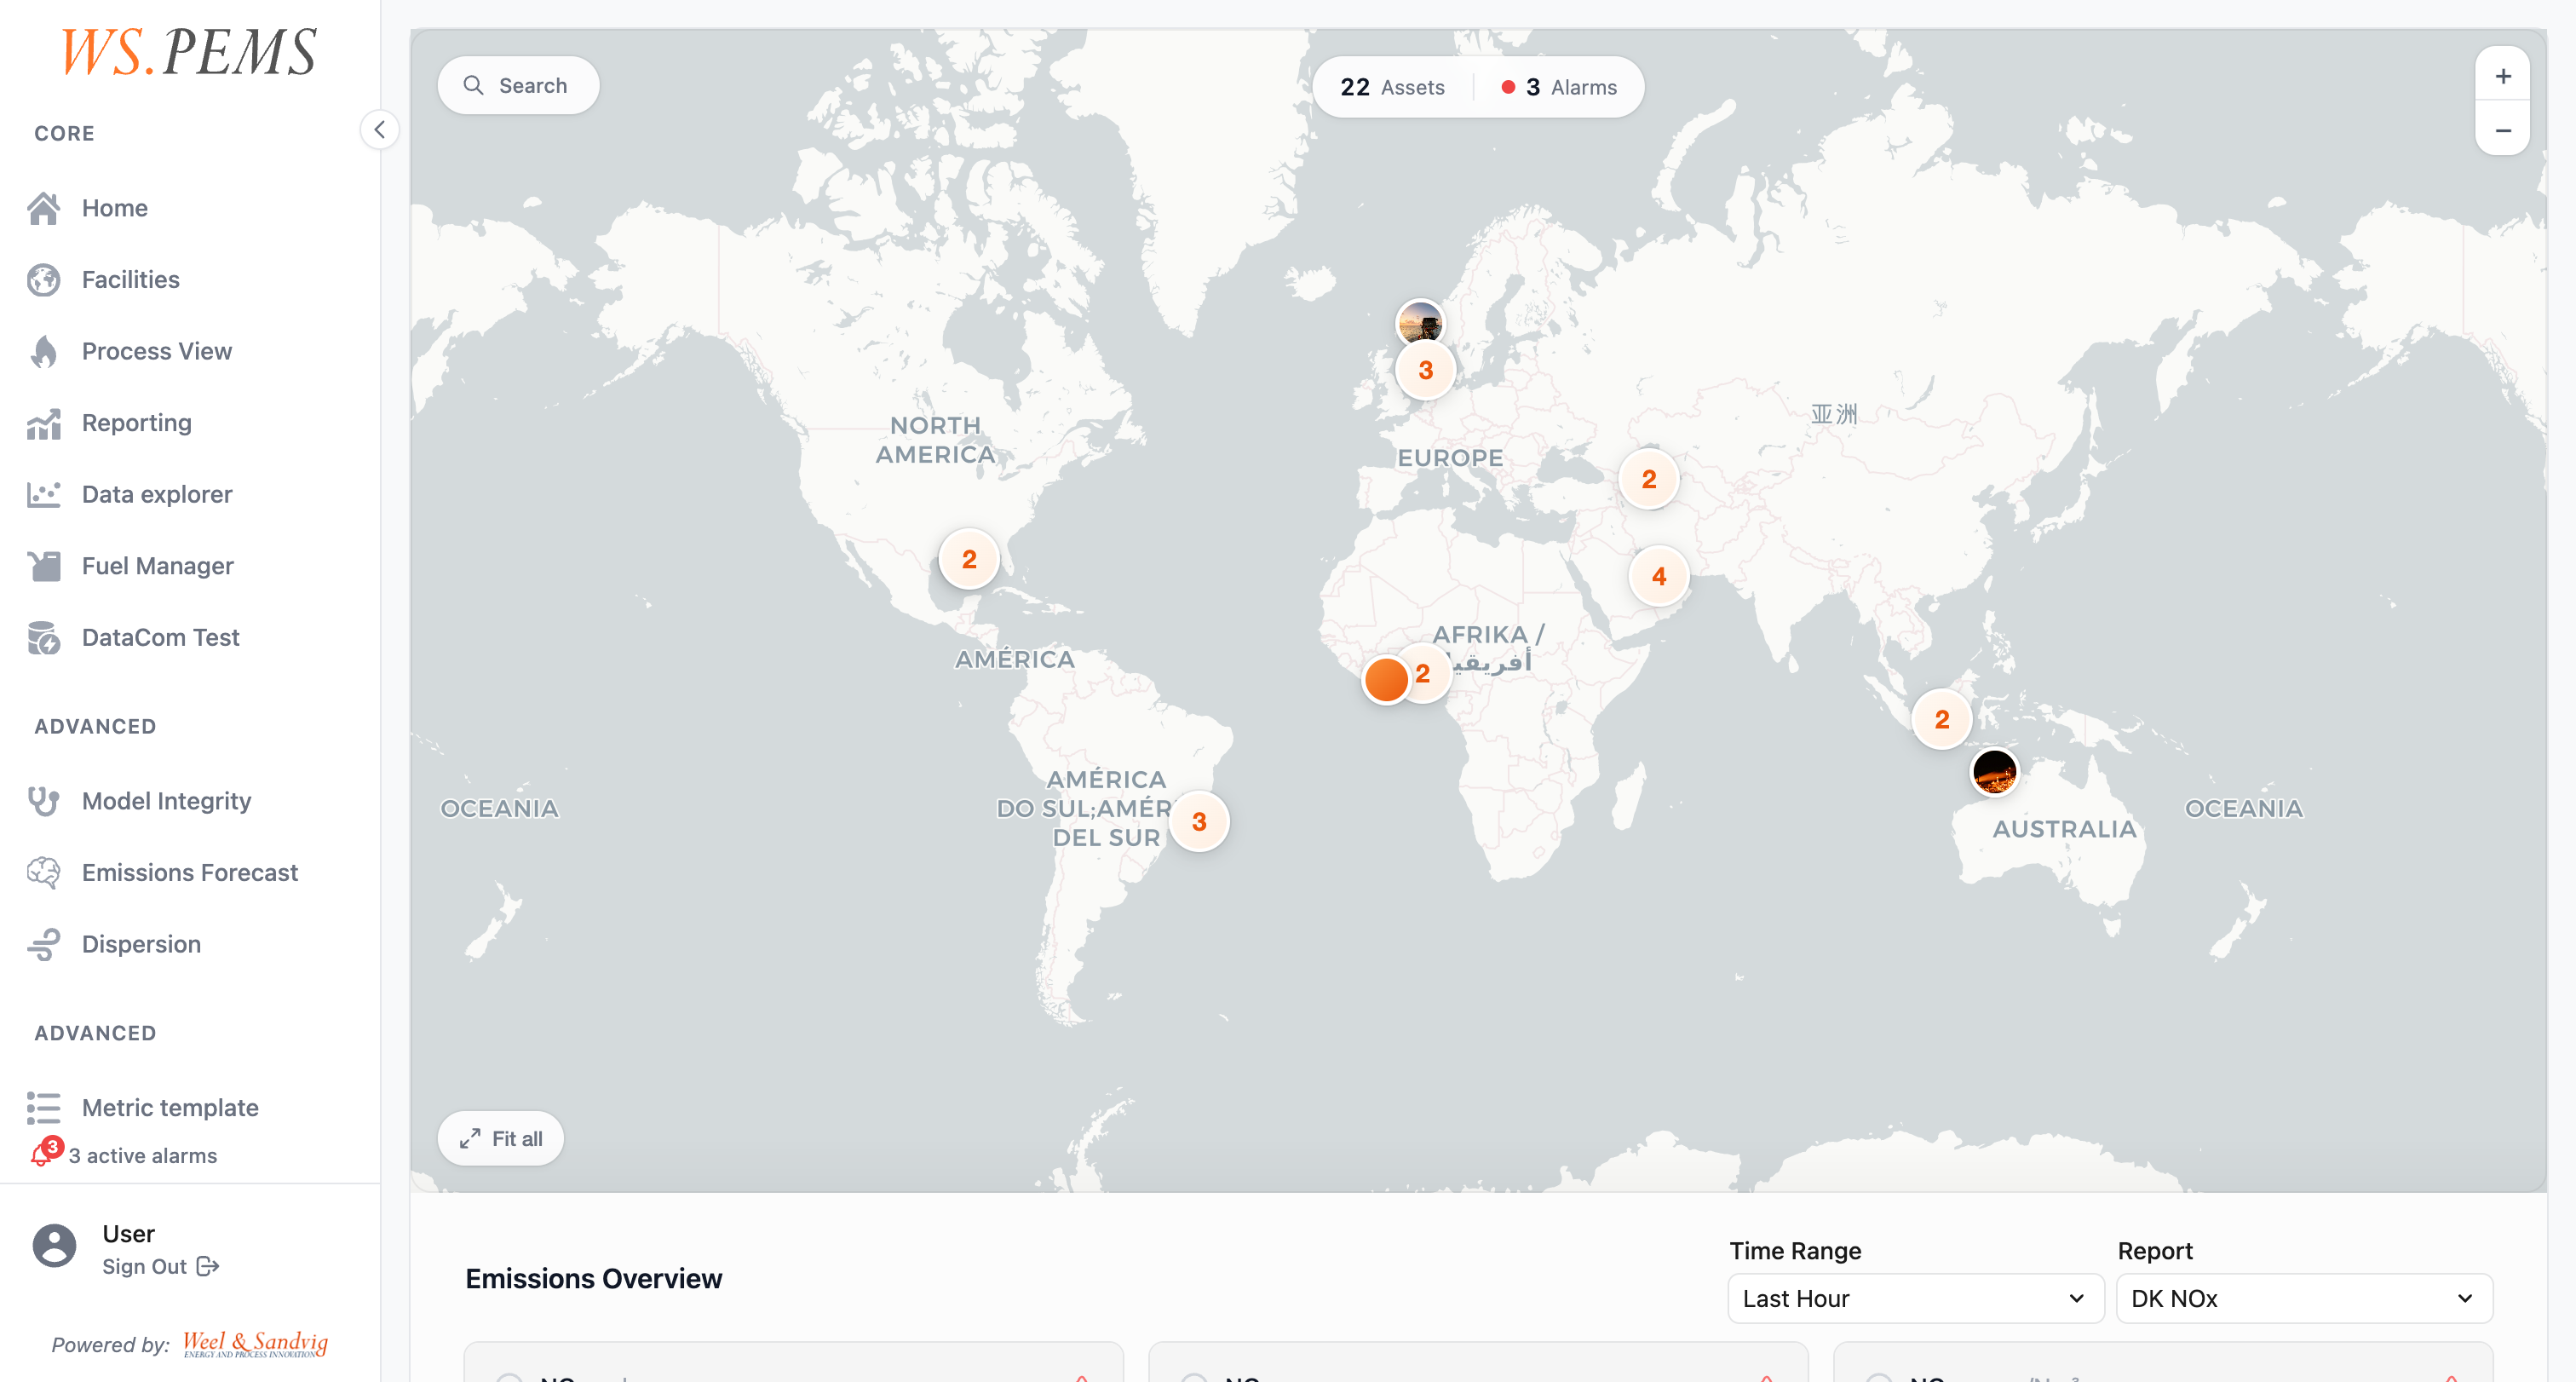Open the Europe cluster marker labeled 3
The width and height of the screenshot is (2576, 1382).
point(1426,370)
